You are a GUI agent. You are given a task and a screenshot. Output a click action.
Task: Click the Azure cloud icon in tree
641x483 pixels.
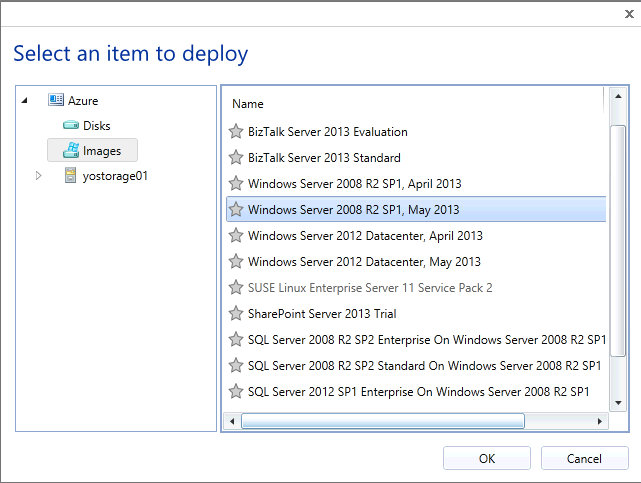click(56, 101)
